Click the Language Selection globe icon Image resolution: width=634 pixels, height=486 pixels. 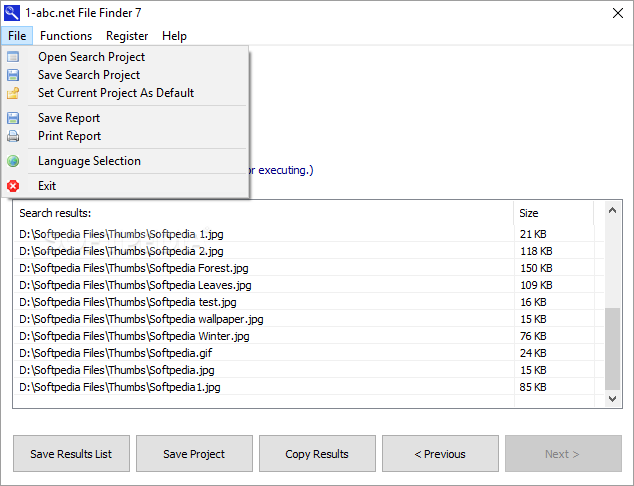point(13,161)
